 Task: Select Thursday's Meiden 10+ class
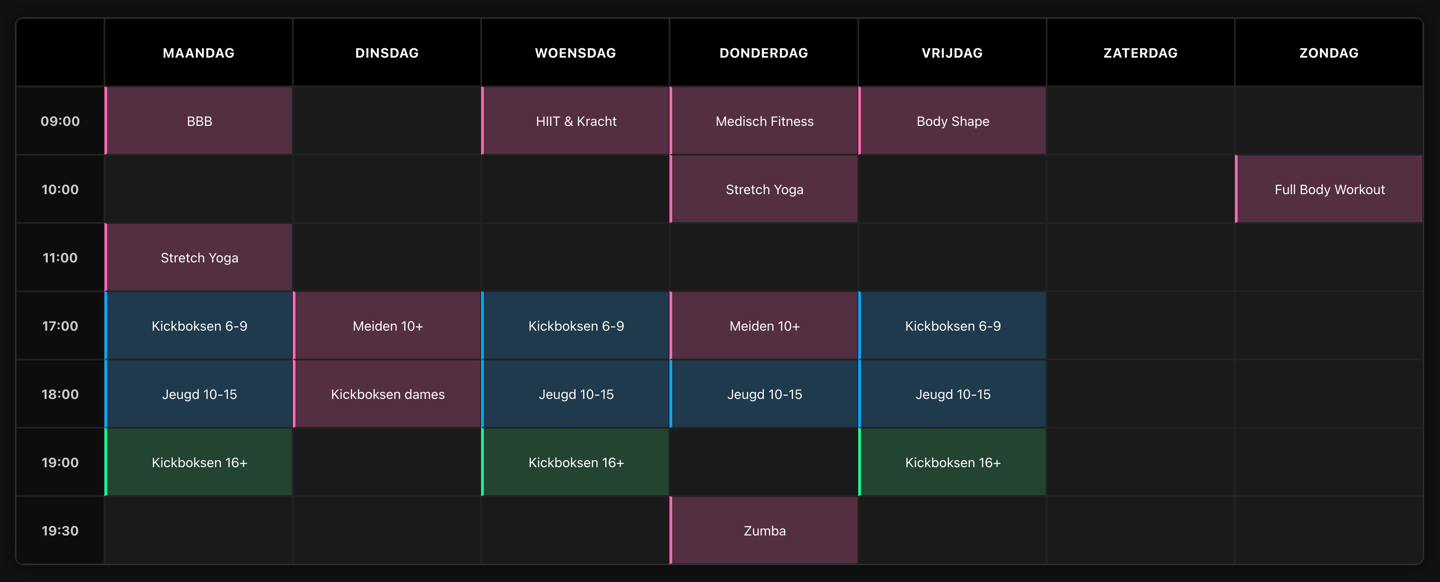pyautogui.click(x=764, y=326)
